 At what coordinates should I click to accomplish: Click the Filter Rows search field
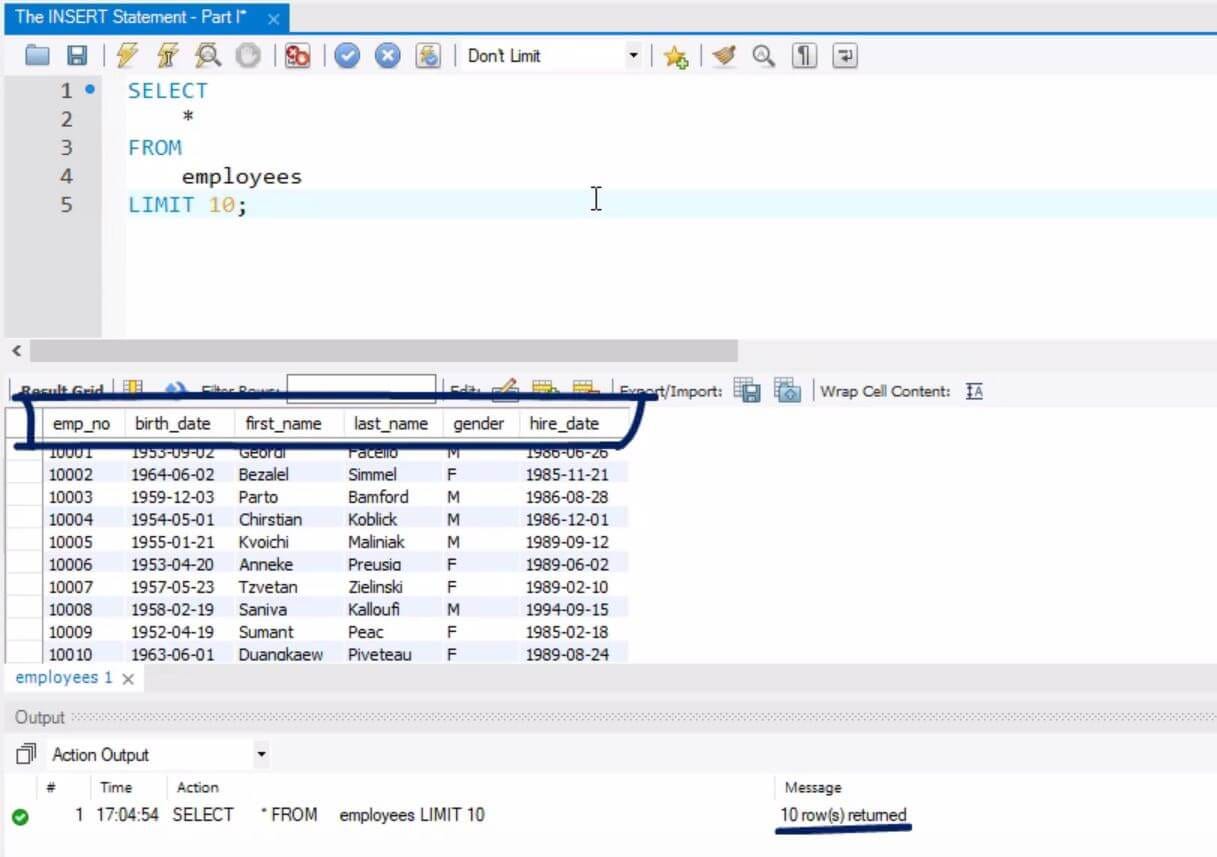[x=362, y=388]
